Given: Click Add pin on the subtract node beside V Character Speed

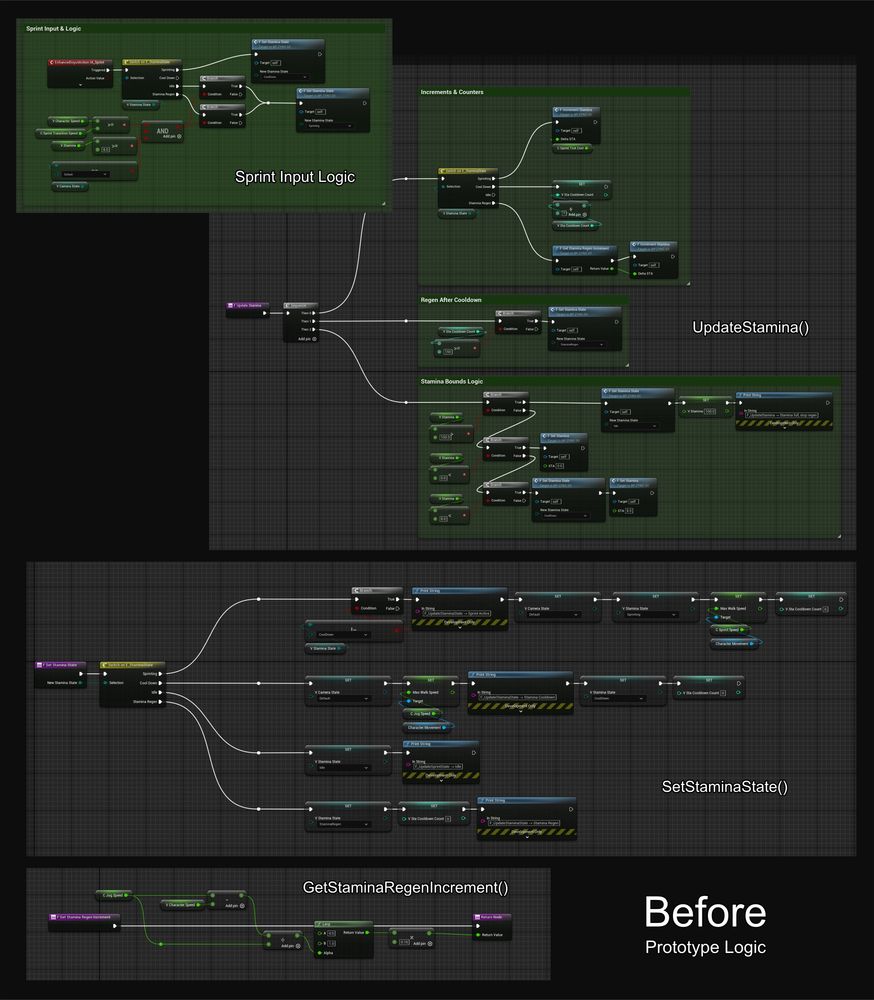Looking at the screenshot, I should coord(235,906).
